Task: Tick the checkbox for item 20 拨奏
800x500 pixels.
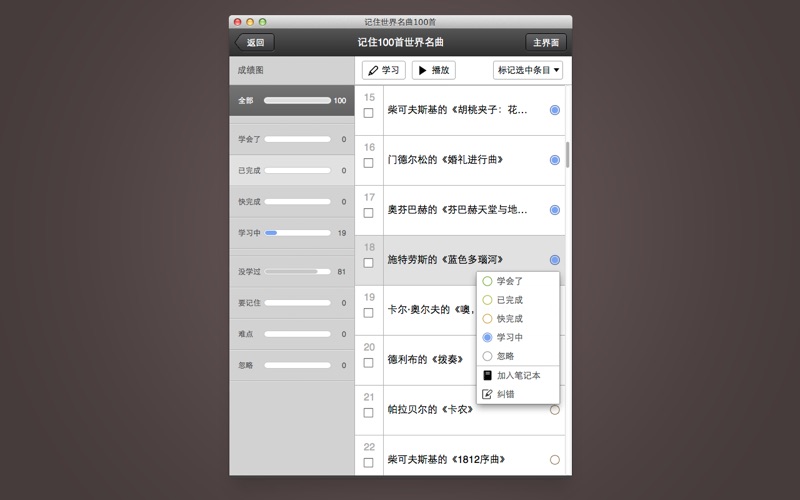Action: [x=368, y=363]
